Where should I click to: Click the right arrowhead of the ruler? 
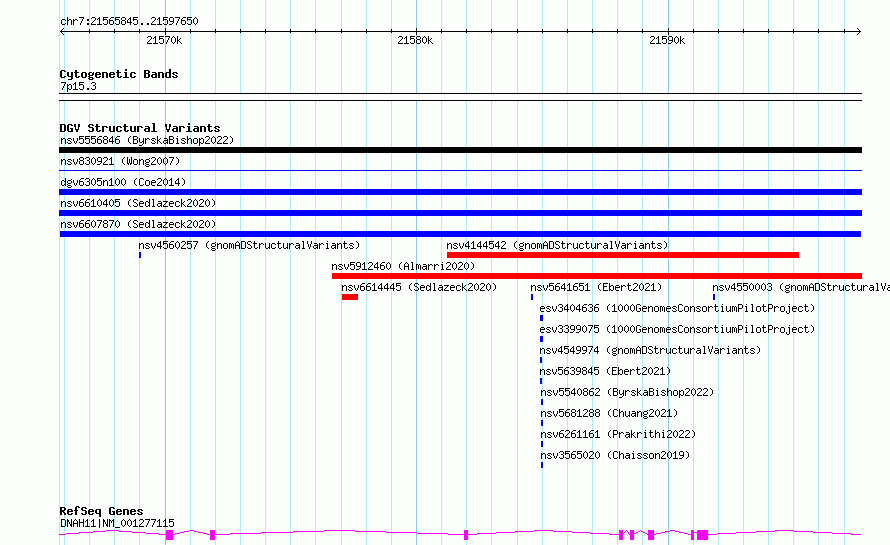pyautogui.click(x=859, y=32)
